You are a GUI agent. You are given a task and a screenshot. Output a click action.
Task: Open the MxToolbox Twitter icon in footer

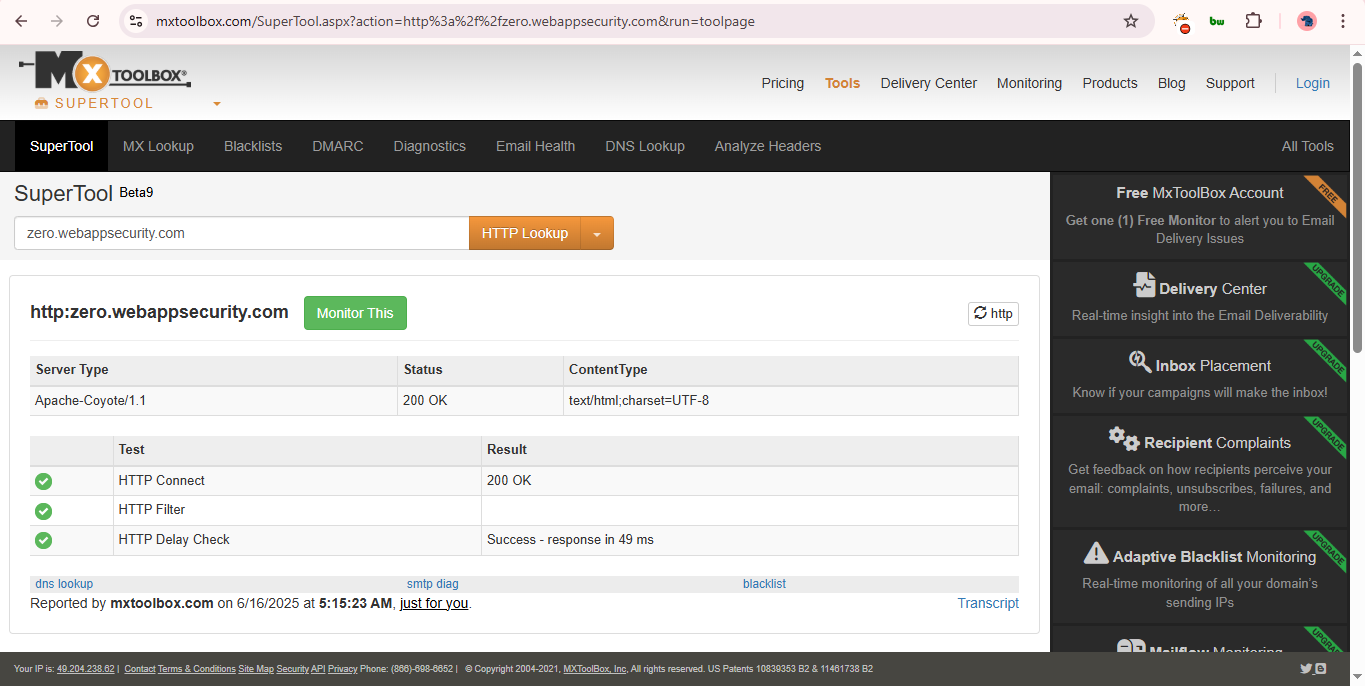[x=1306, y=669]
